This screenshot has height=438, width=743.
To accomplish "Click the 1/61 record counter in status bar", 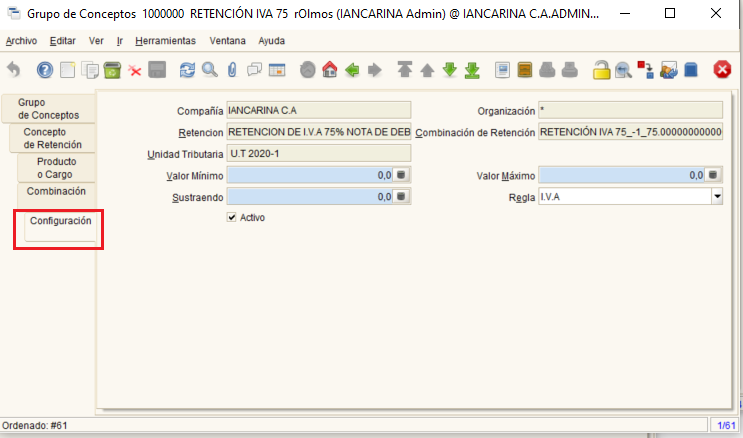I will point(726,425).
